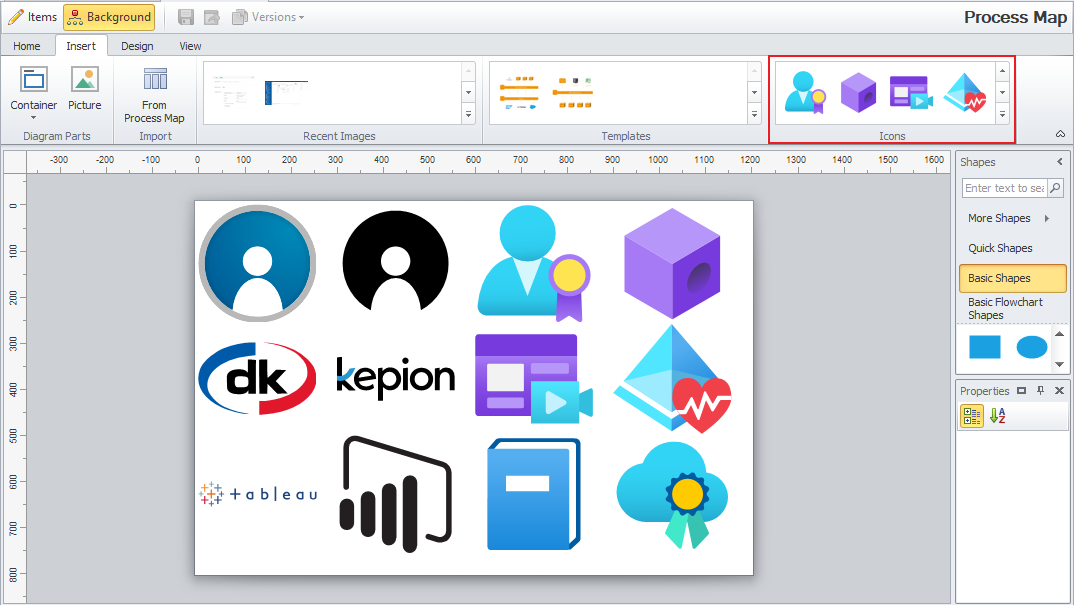Viewport: 1074px width, 605px height.
Task: Pick the blue rectangle shape
Action: [984, 347]
